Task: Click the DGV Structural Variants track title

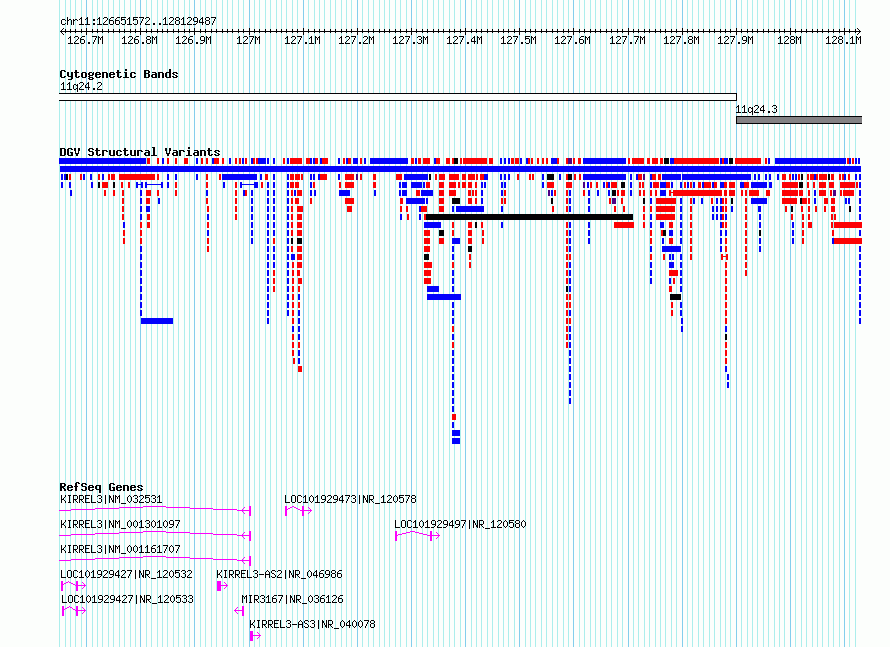Action: 140,152
